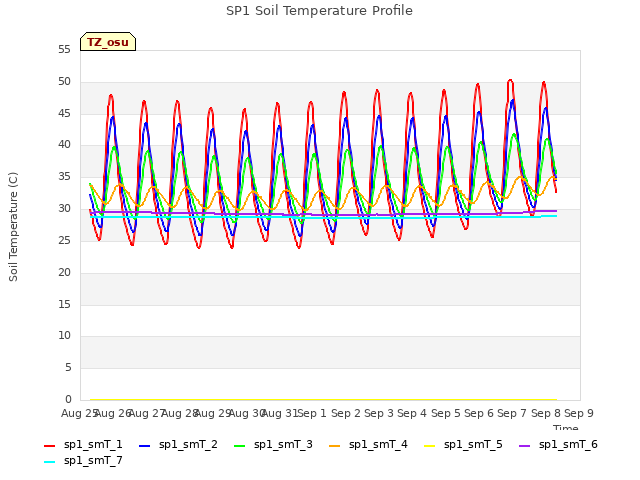Click the sp1_smT_1 legend entry
640x480 pixels.
(83, 444)
